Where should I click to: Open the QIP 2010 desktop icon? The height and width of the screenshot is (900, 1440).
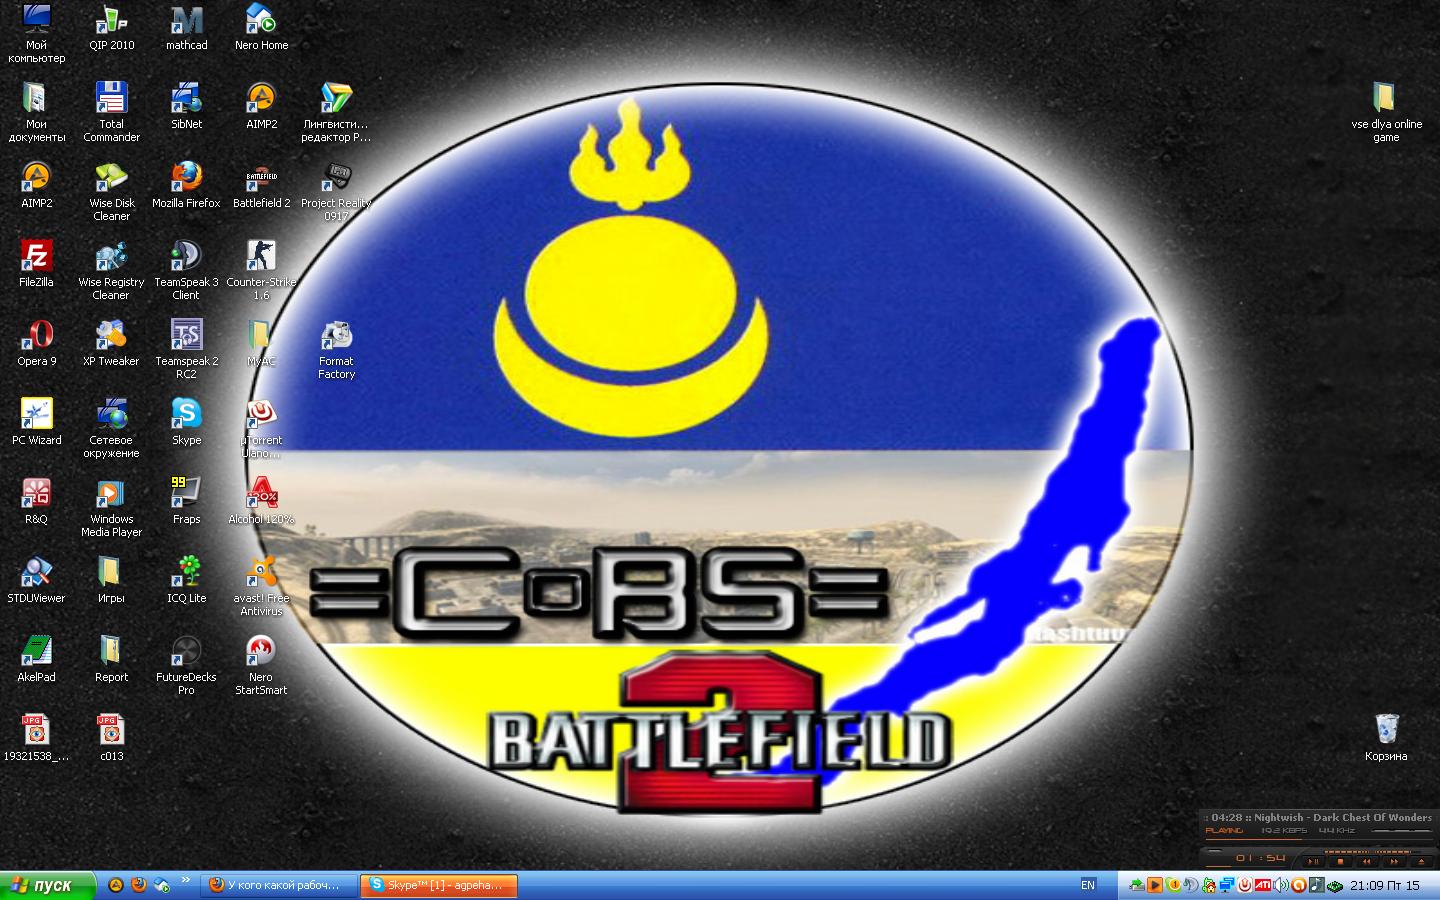pos(111,28)
